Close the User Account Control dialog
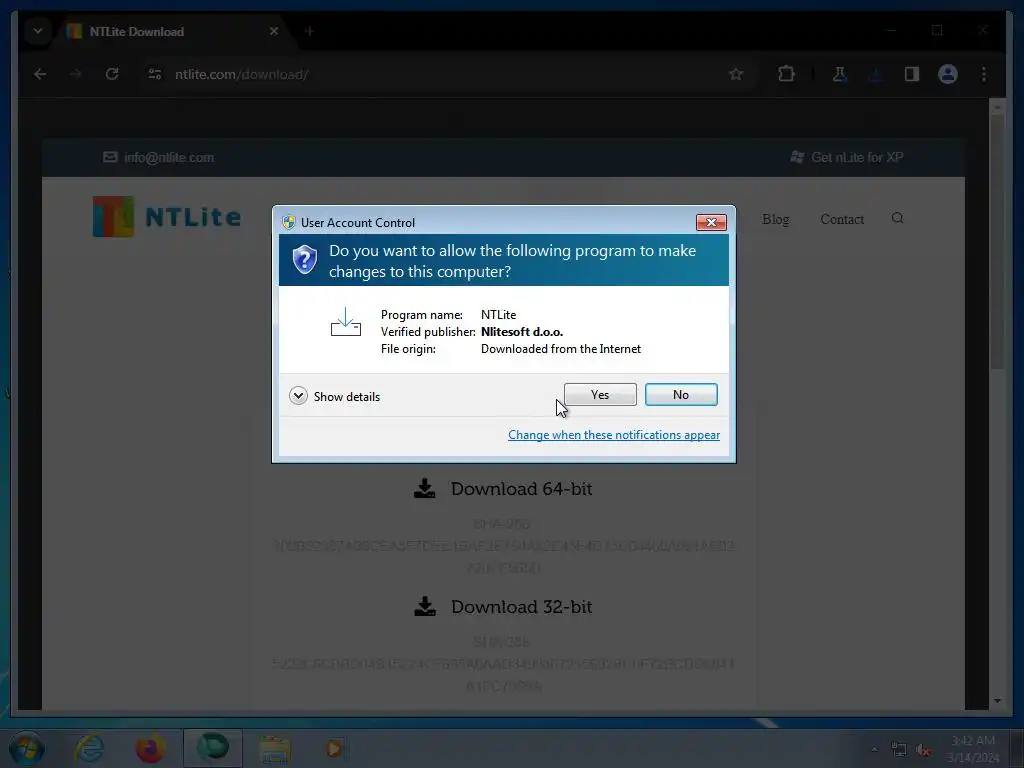This screenshot has width=1024, height=768. tap(711, 223)
